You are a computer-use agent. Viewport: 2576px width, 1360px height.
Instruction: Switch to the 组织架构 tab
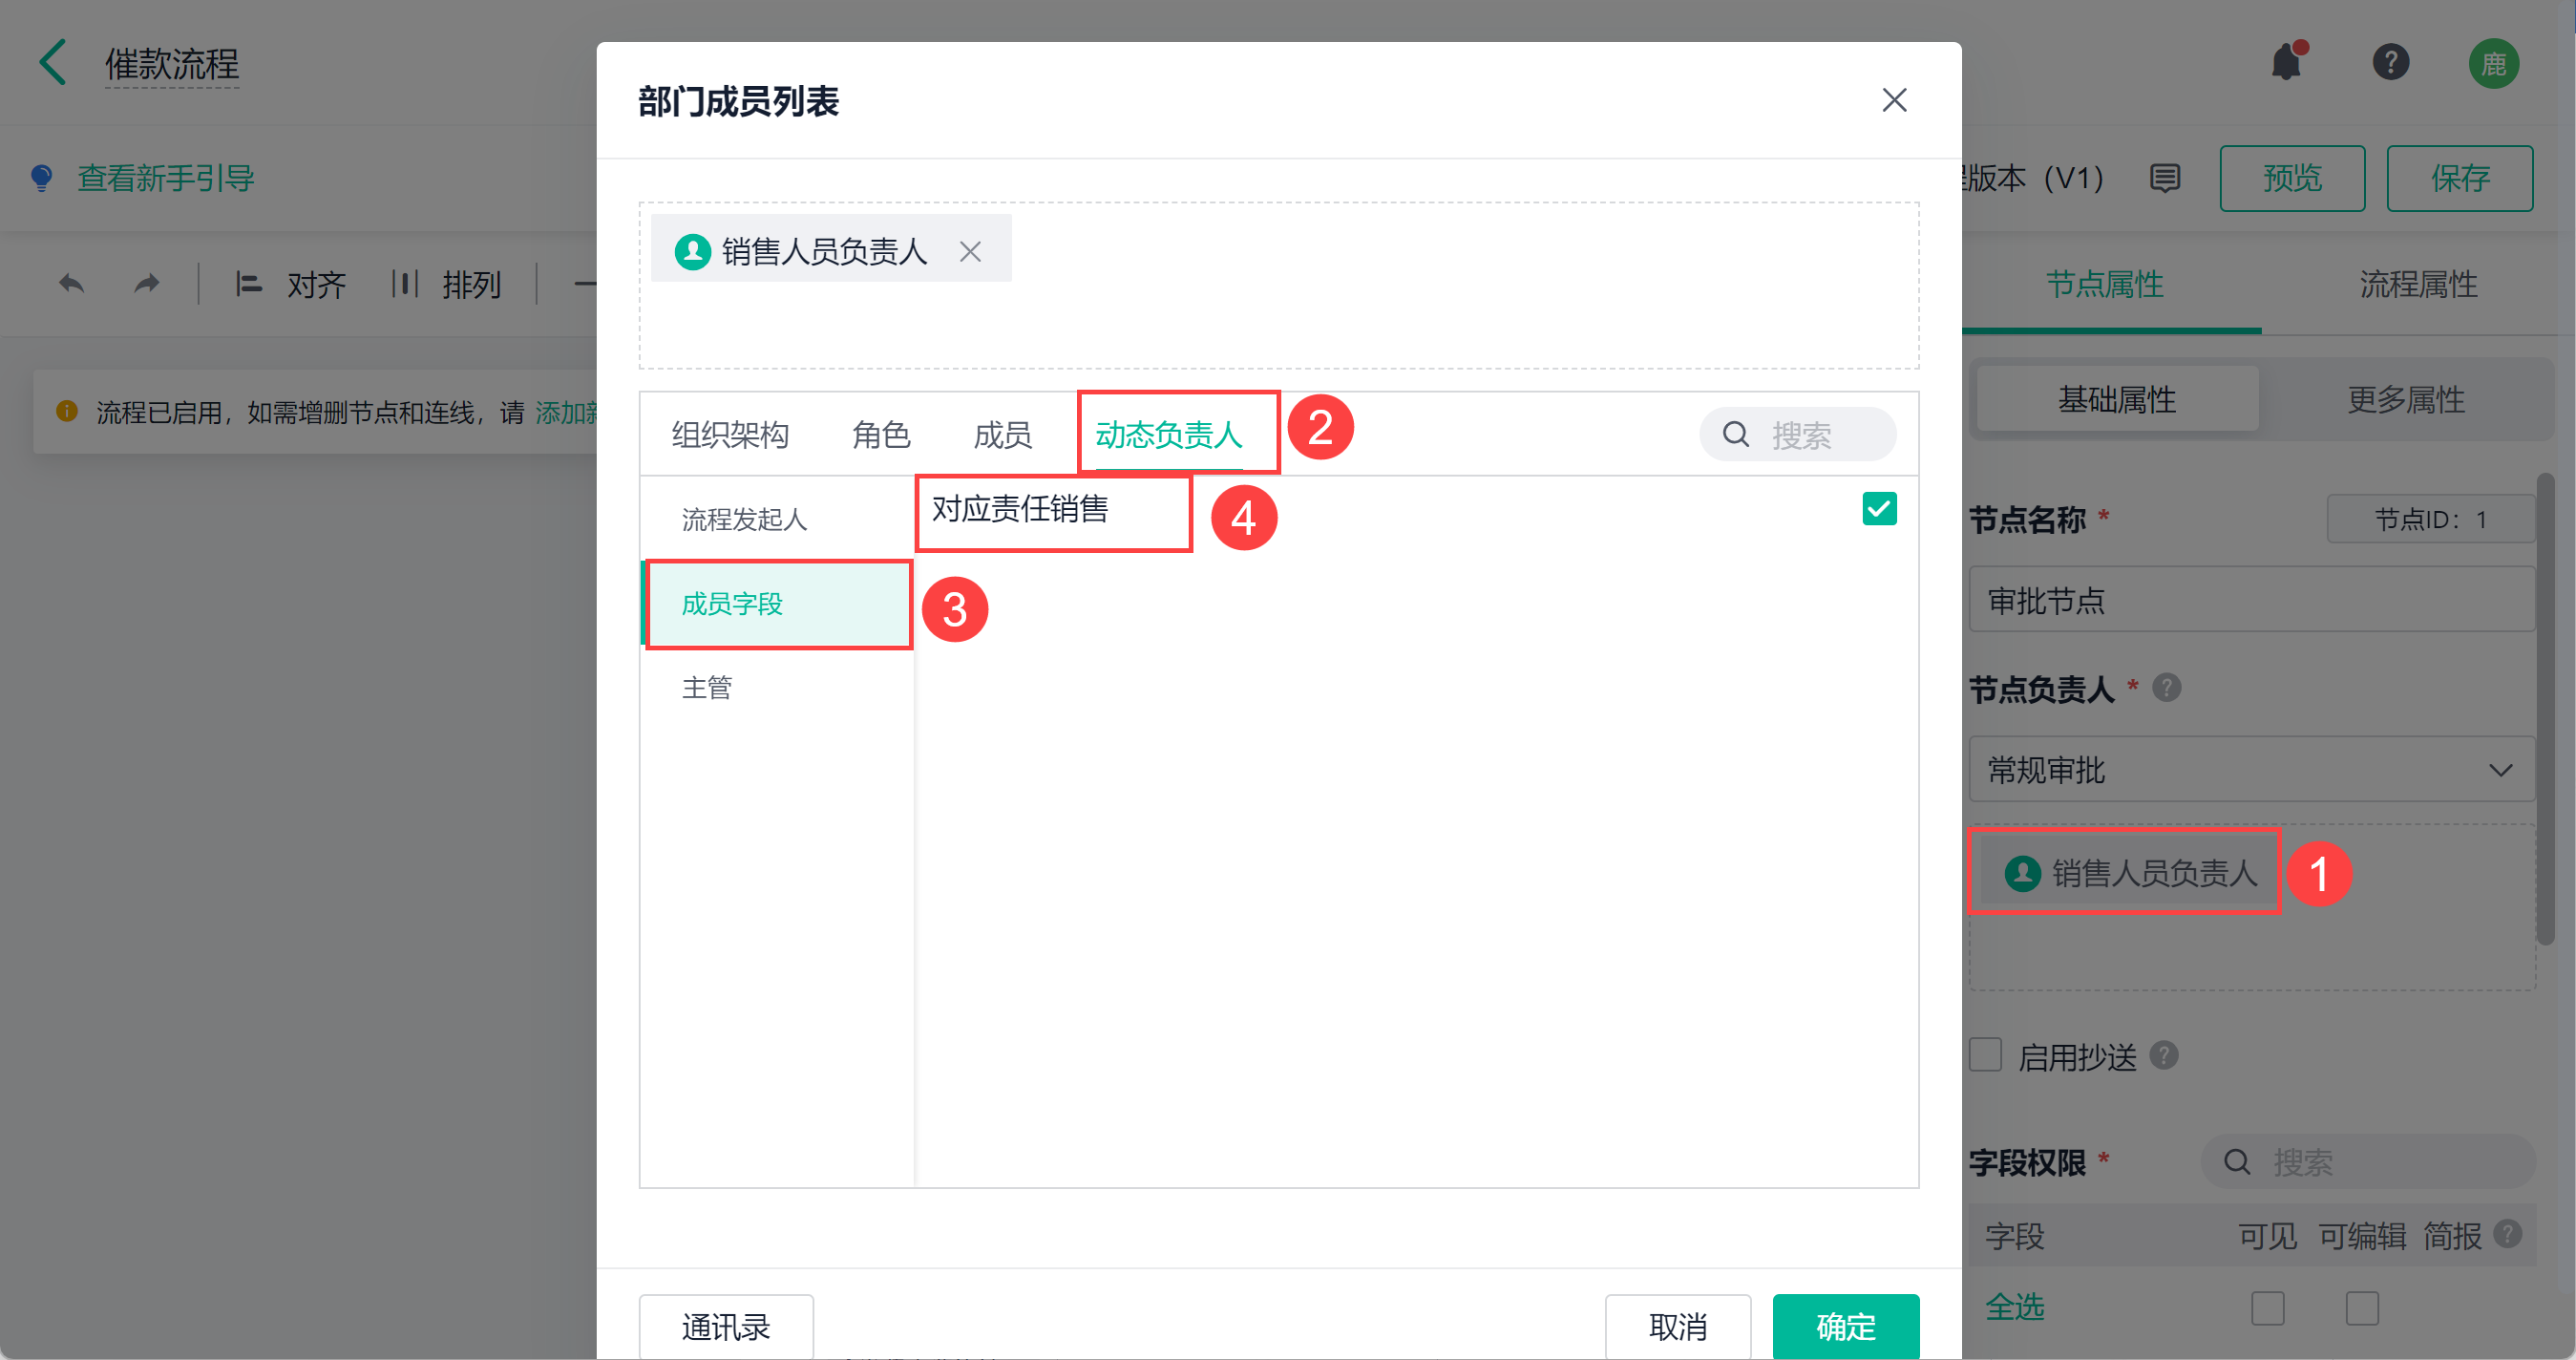point(730,435)
